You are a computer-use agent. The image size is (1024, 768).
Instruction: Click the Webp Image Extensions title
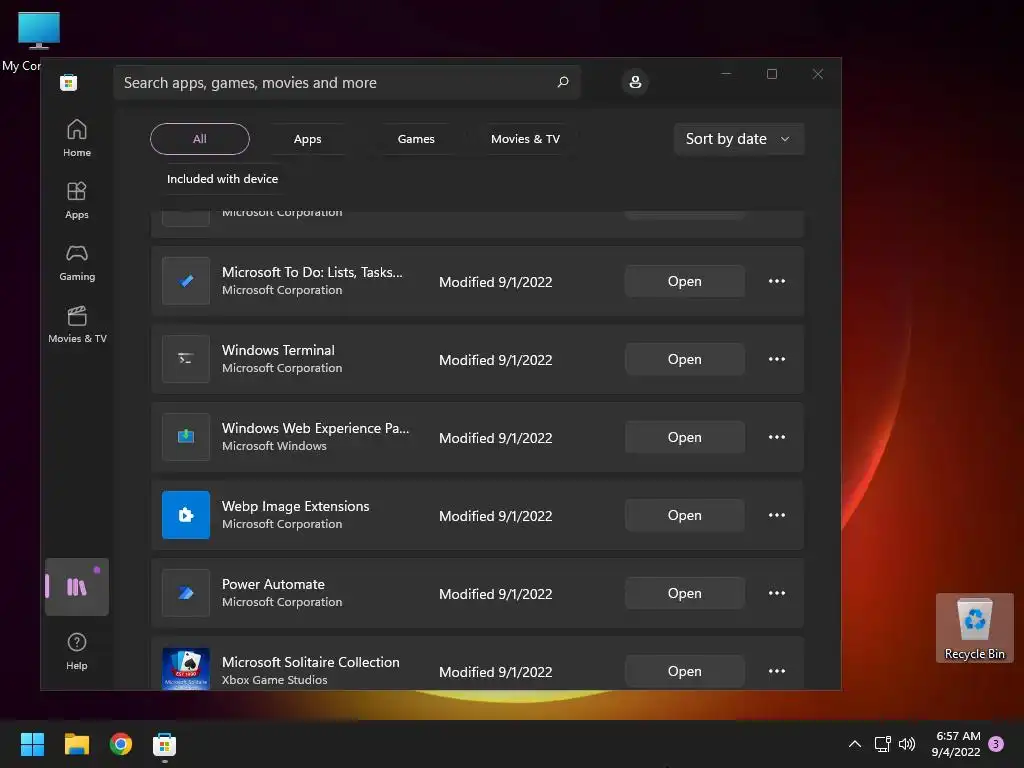point(295,506)
